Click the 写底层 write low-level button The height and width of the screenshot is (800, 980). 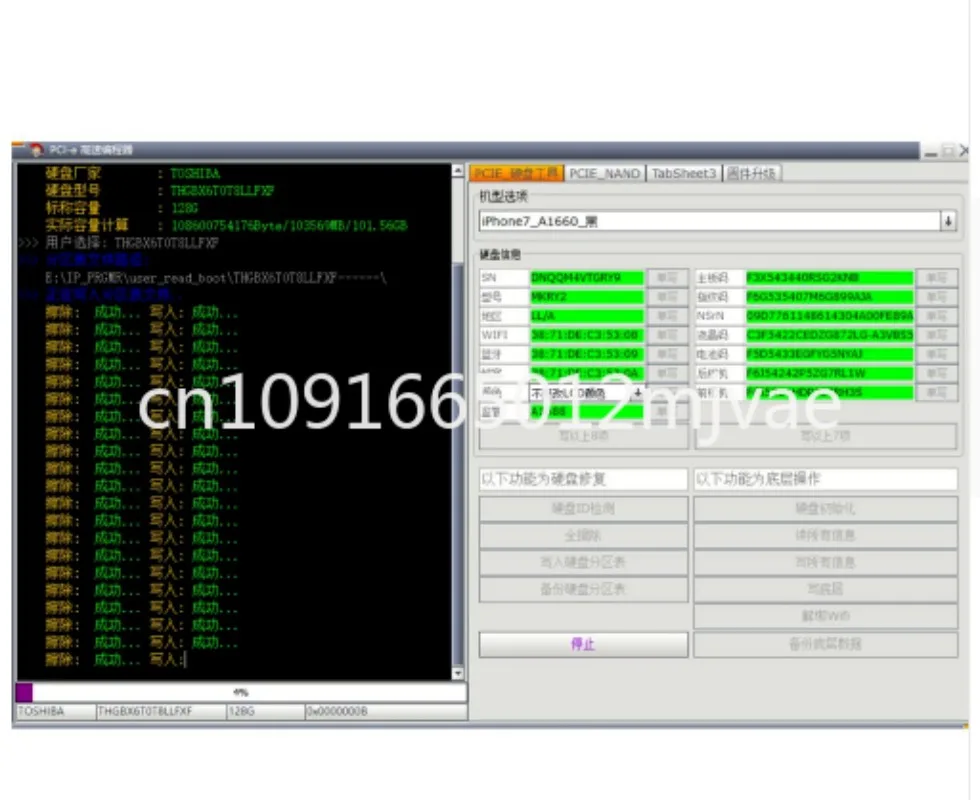coord(825,589)
